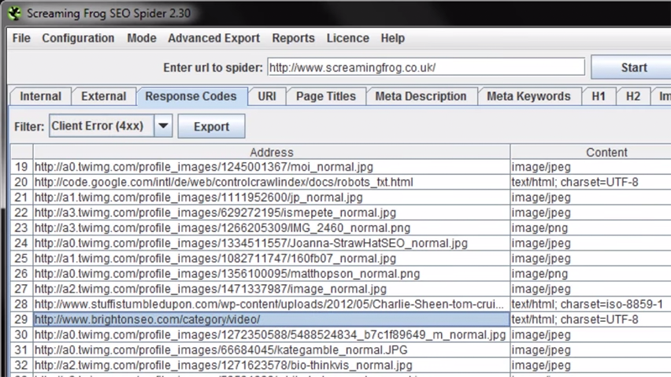Click the image/png content cell in row 23
The height and width of the screenshot is (377, 671).
(591, 228)
